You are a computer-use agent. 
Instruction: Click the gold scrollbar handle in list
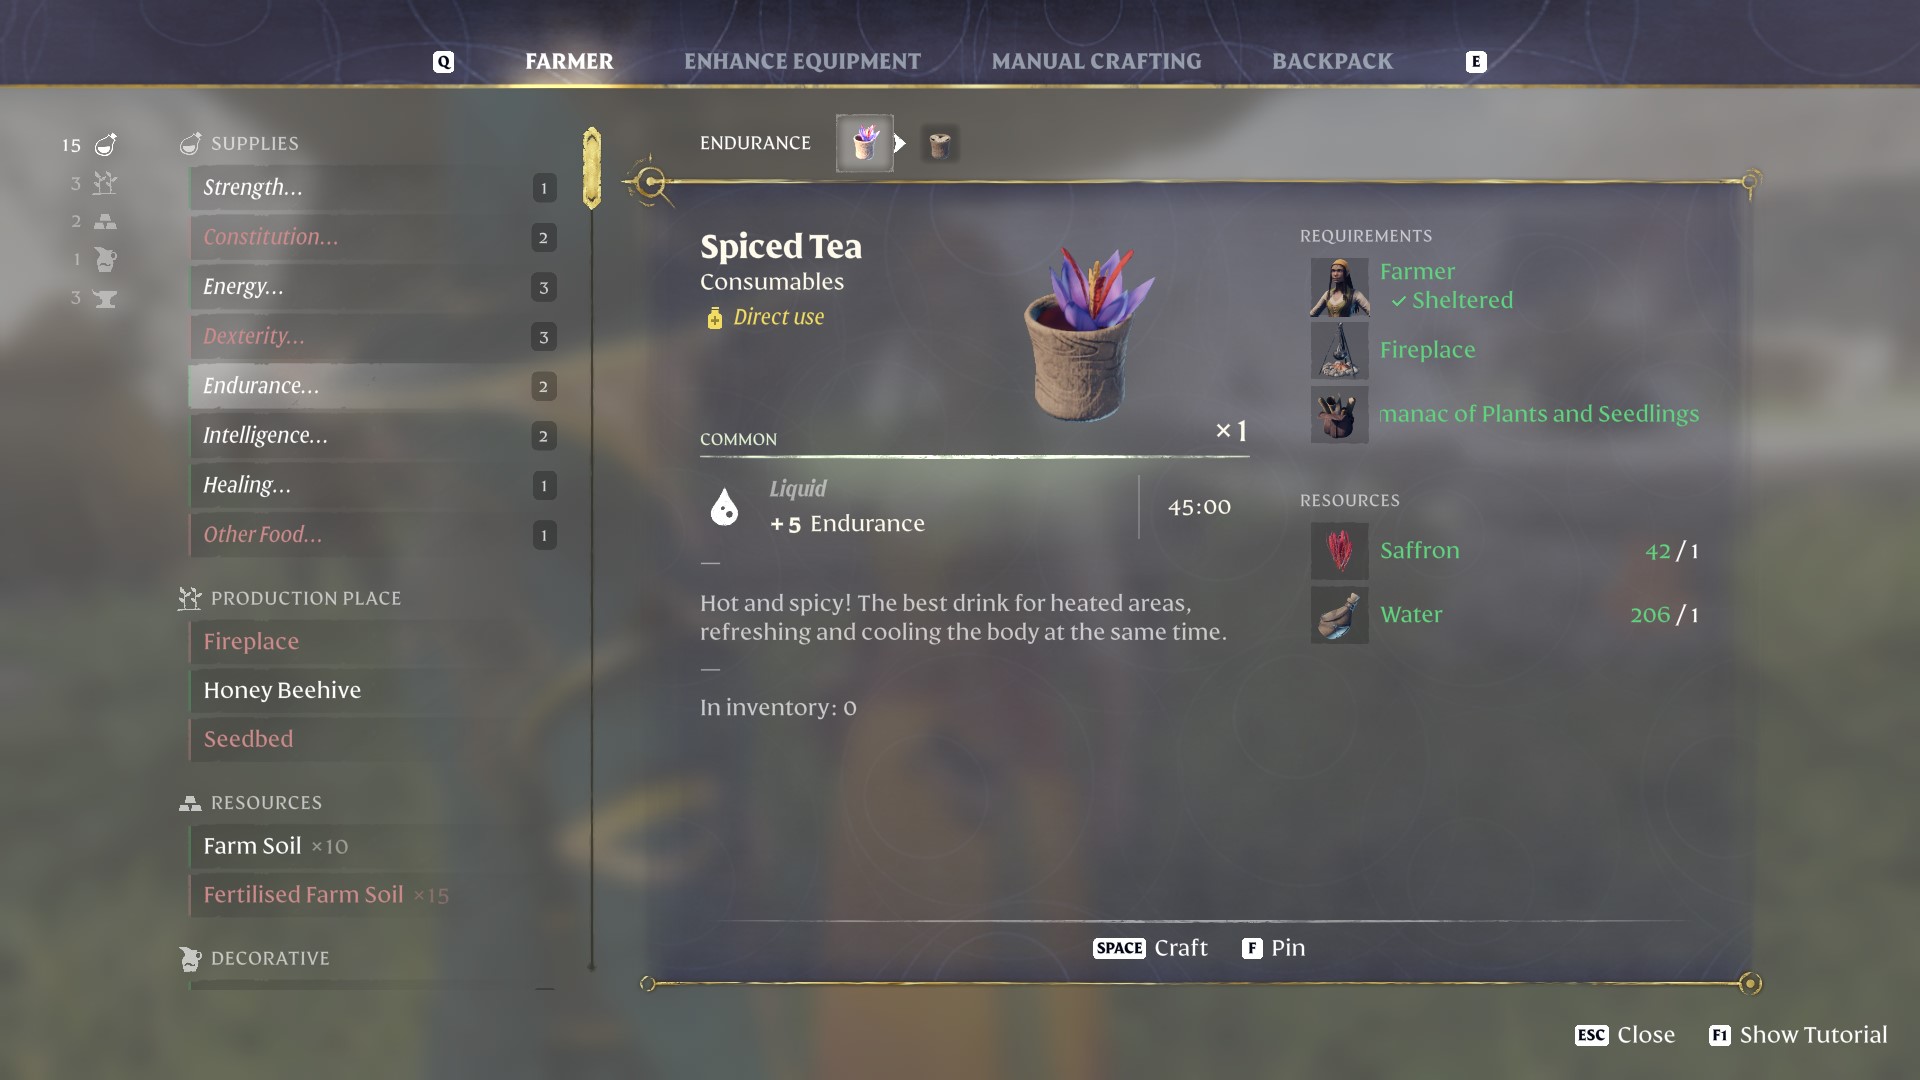coord(592,168)
